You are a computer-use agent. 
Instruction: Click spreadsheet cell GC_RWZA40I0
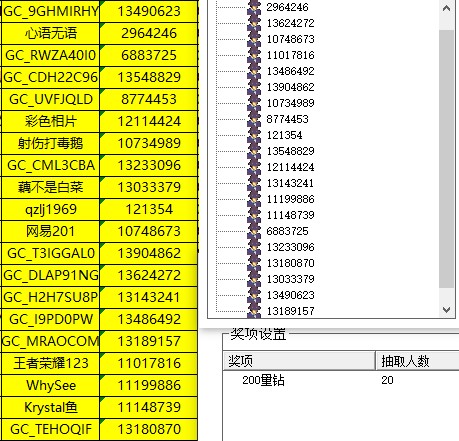click(50, 55)
